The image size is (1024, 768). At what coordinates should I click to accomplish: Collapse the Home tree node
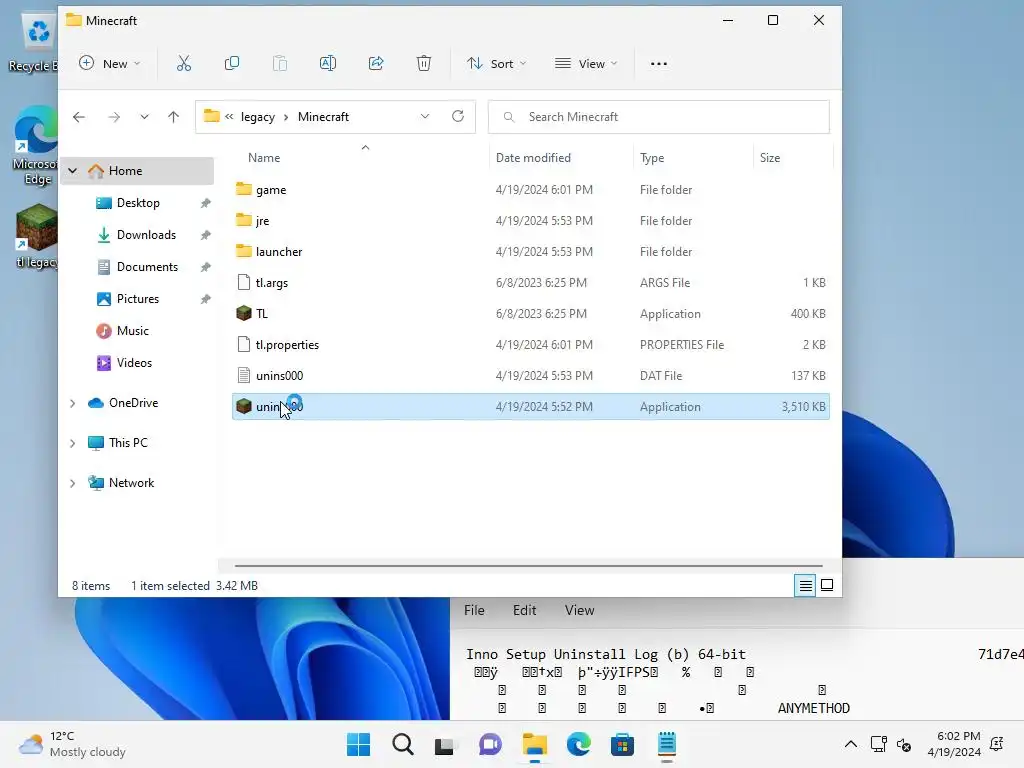72,170
